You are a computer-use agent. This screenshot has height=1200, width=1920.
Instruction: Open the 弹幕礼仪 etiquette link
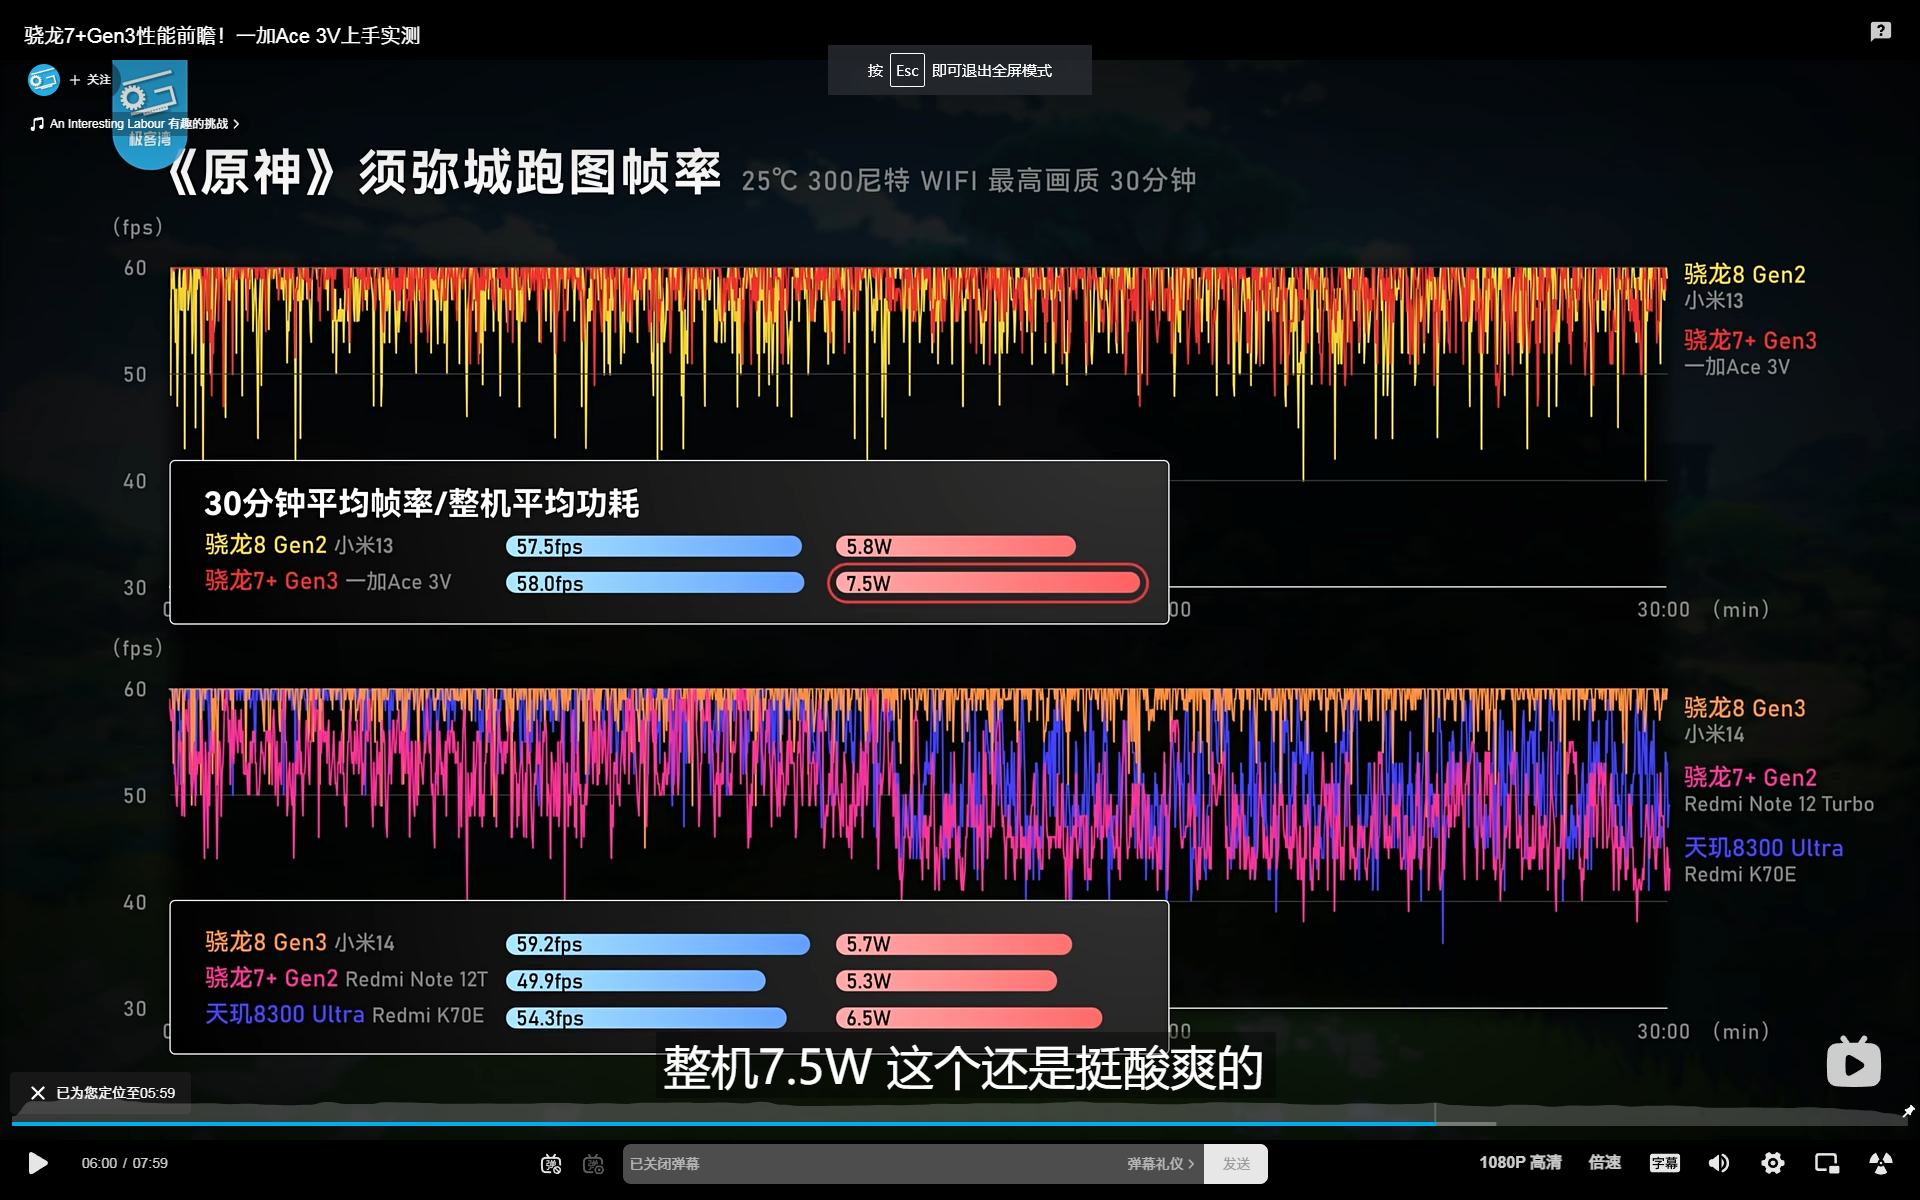point(1160,1163)
